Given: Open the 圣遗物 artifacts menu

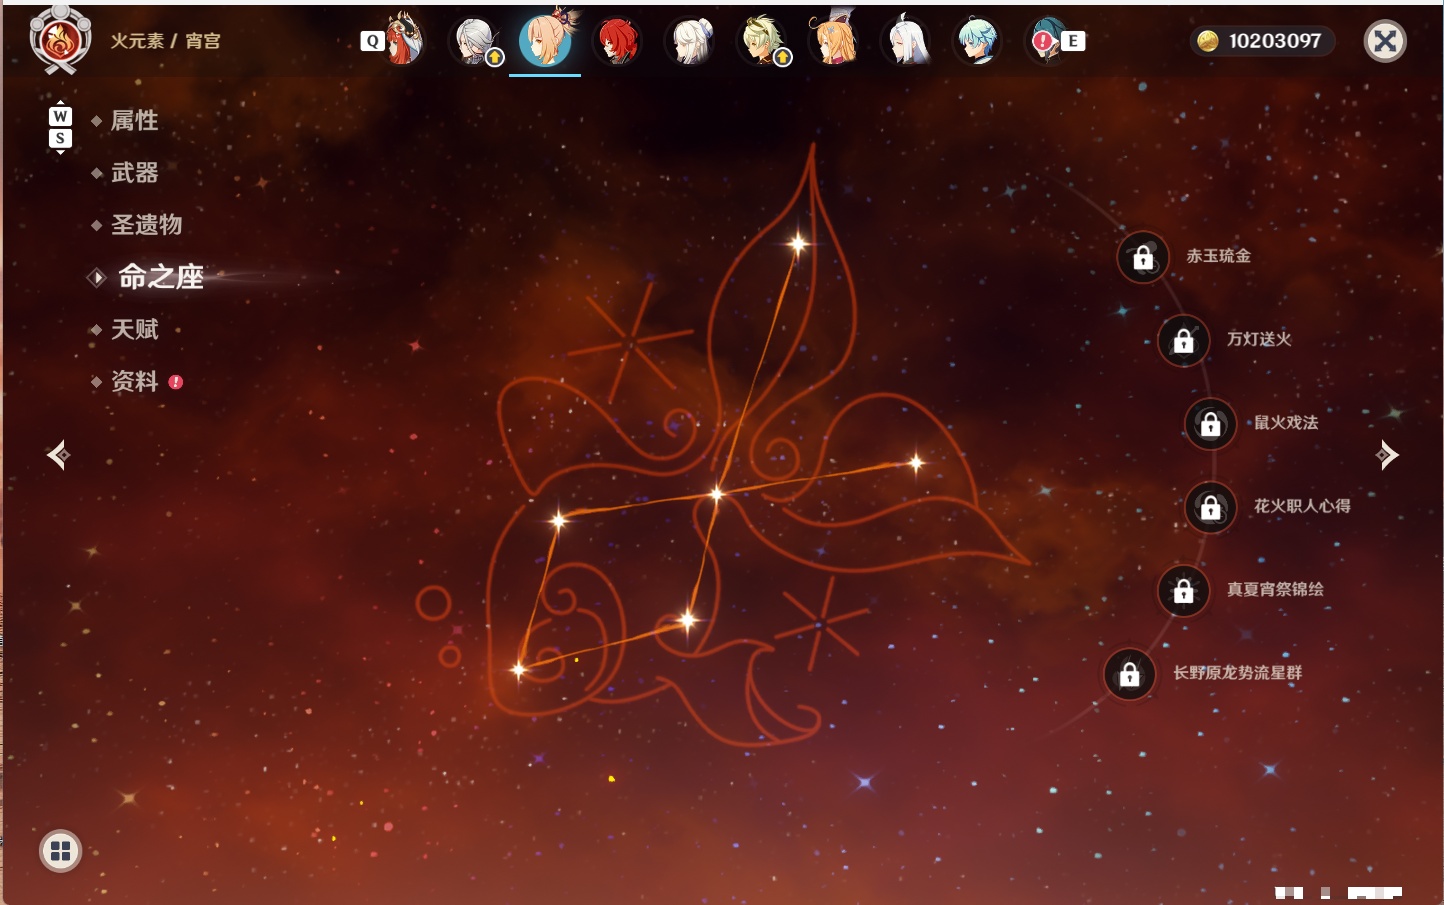Looking at the screenshot, I should (147, 225).
